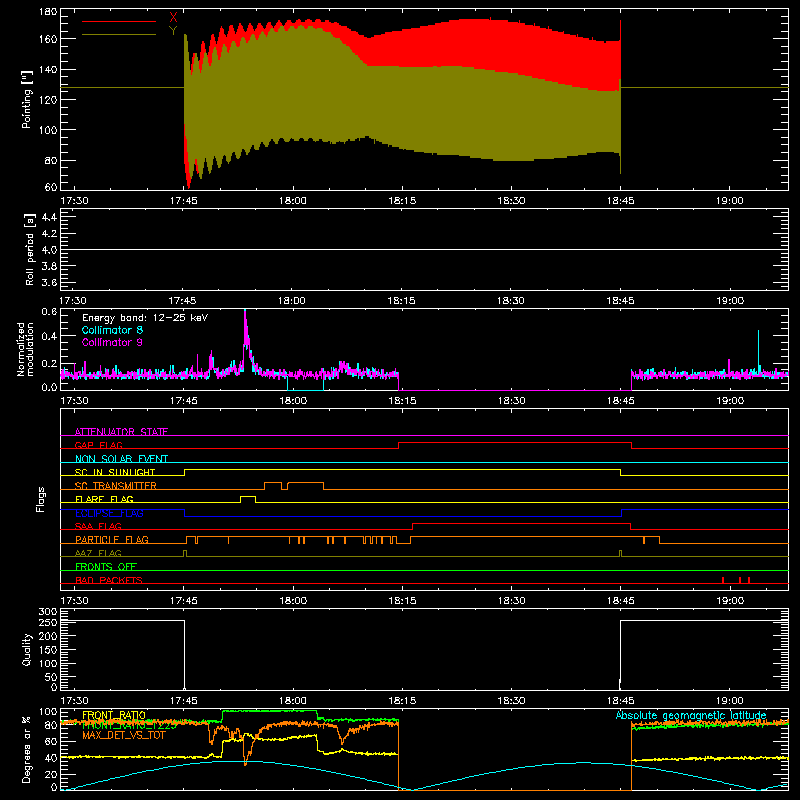The width and height of the screenshot is (800, 800).
Task: Click the Flags axis title
Action: (40, 499)
